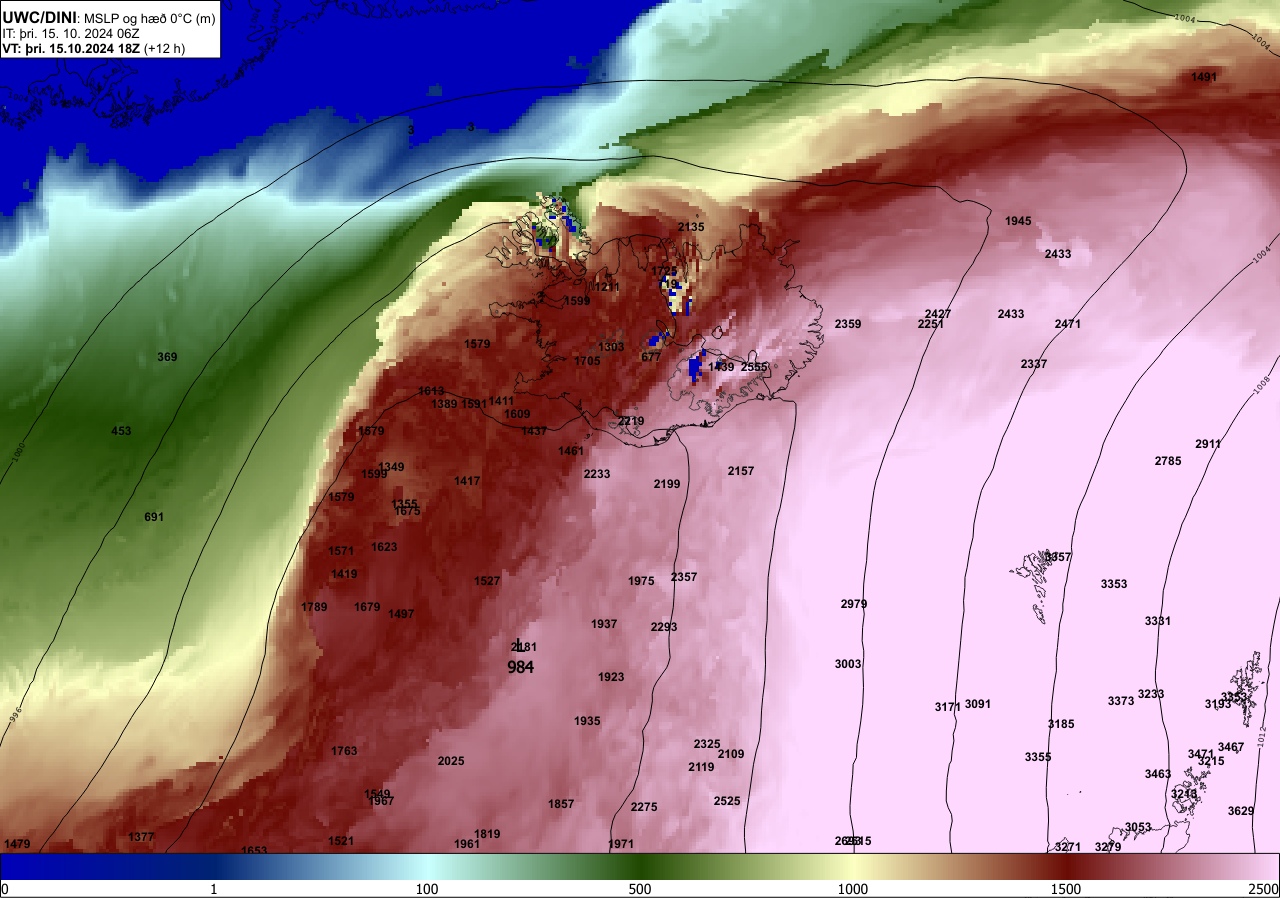Click the 100 label on color scale

427,889
